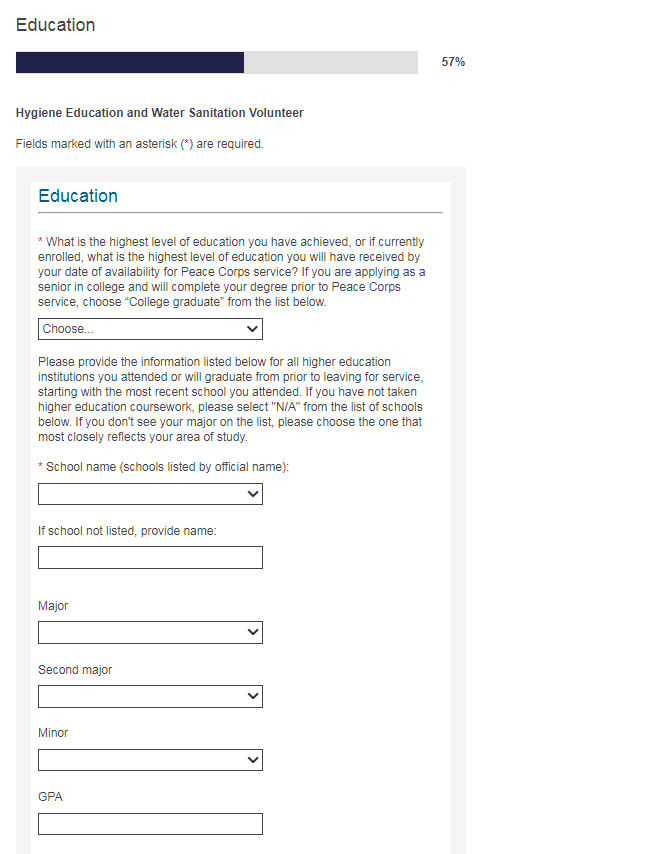
Task: Click the required fields asterisk note
Action: click(140, 144)
